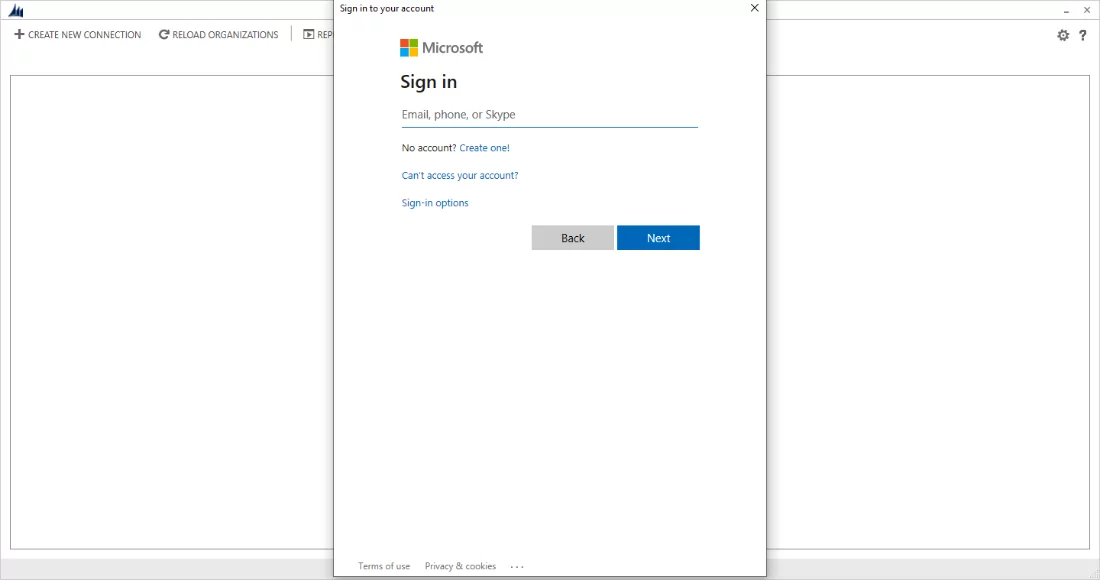Screen dimensions: 1100x580
Task: Focus the Email, phone, or Skype field
Action: click(x=549, y=115)
